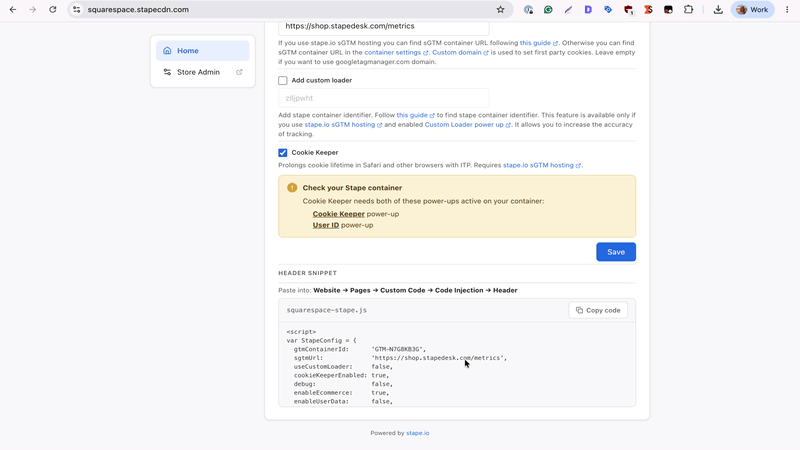The image size is (800, 450).
Task: Open 'this guide' for stape container identifier
Action: [x=415, y=115]
